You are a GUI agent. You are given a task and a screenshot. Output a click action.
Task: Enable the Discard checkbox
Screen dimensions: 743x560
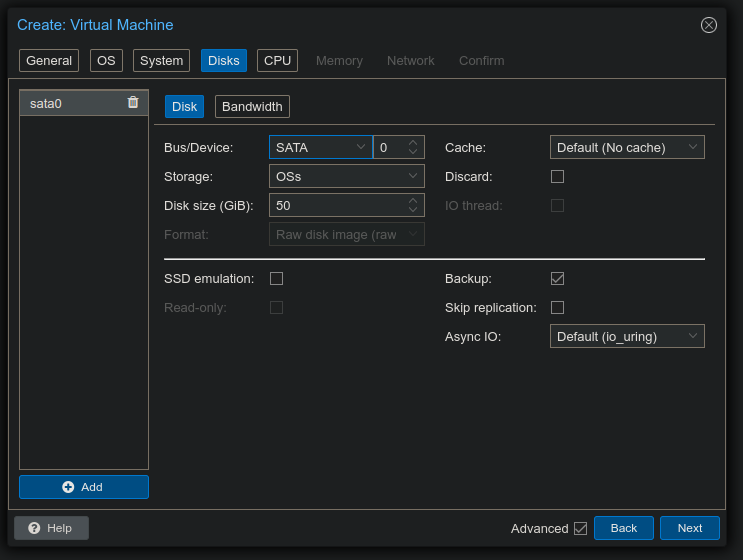point(558,176)
